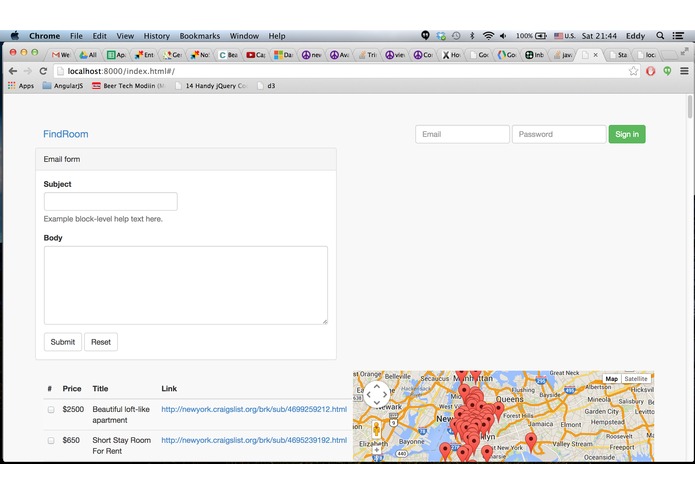Select the Map view button
695x494 pixels.
tap(612, 379)
